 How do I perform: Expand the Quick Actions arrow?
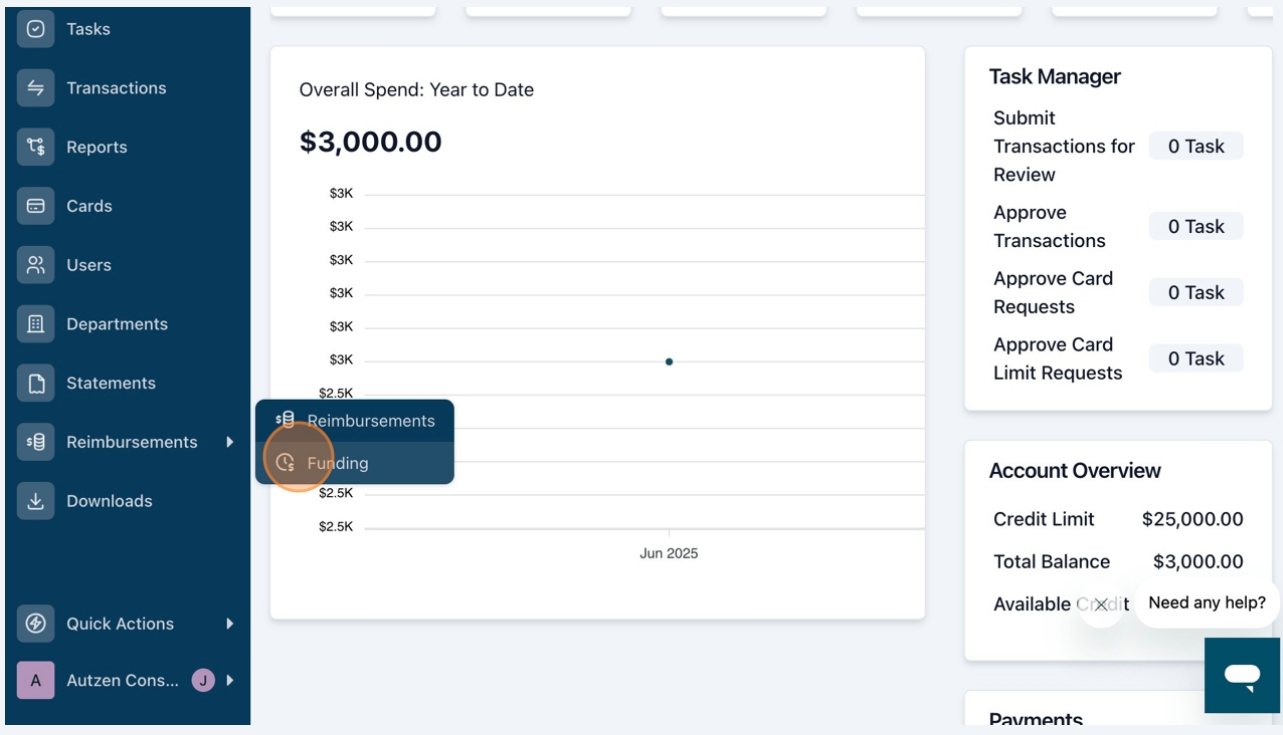pyautogui.click(x=230, y=624)
